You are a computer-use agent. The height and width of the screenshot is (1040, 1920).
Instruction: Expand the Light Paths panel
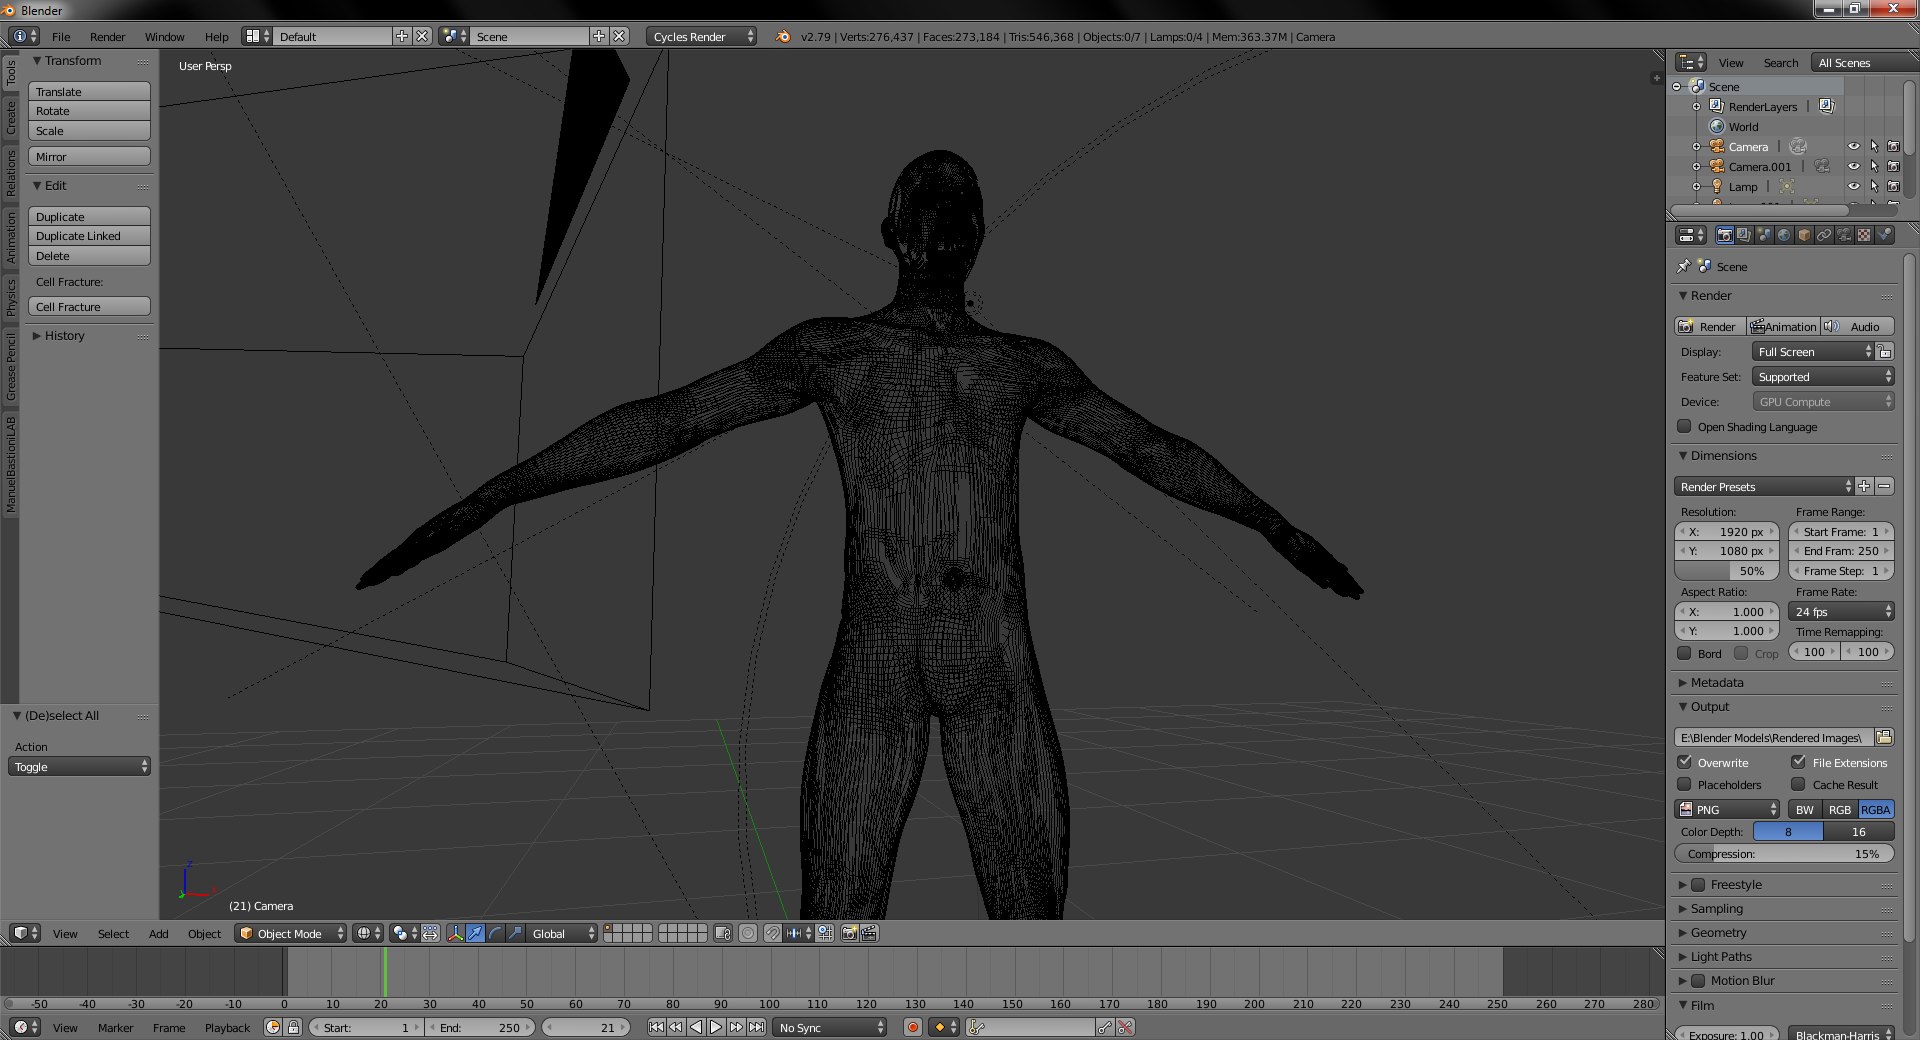click(x=1720, y=956)
